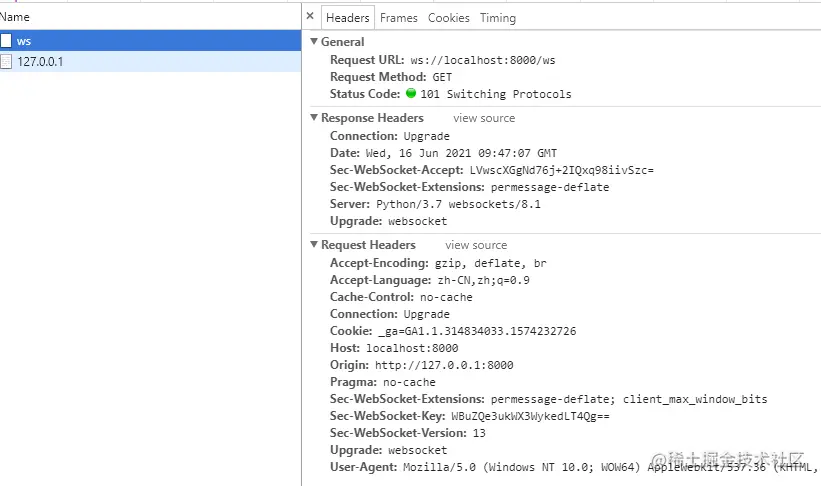Collapse the Response Headers section
The image size is (821, 486).
tap(314, 118)
